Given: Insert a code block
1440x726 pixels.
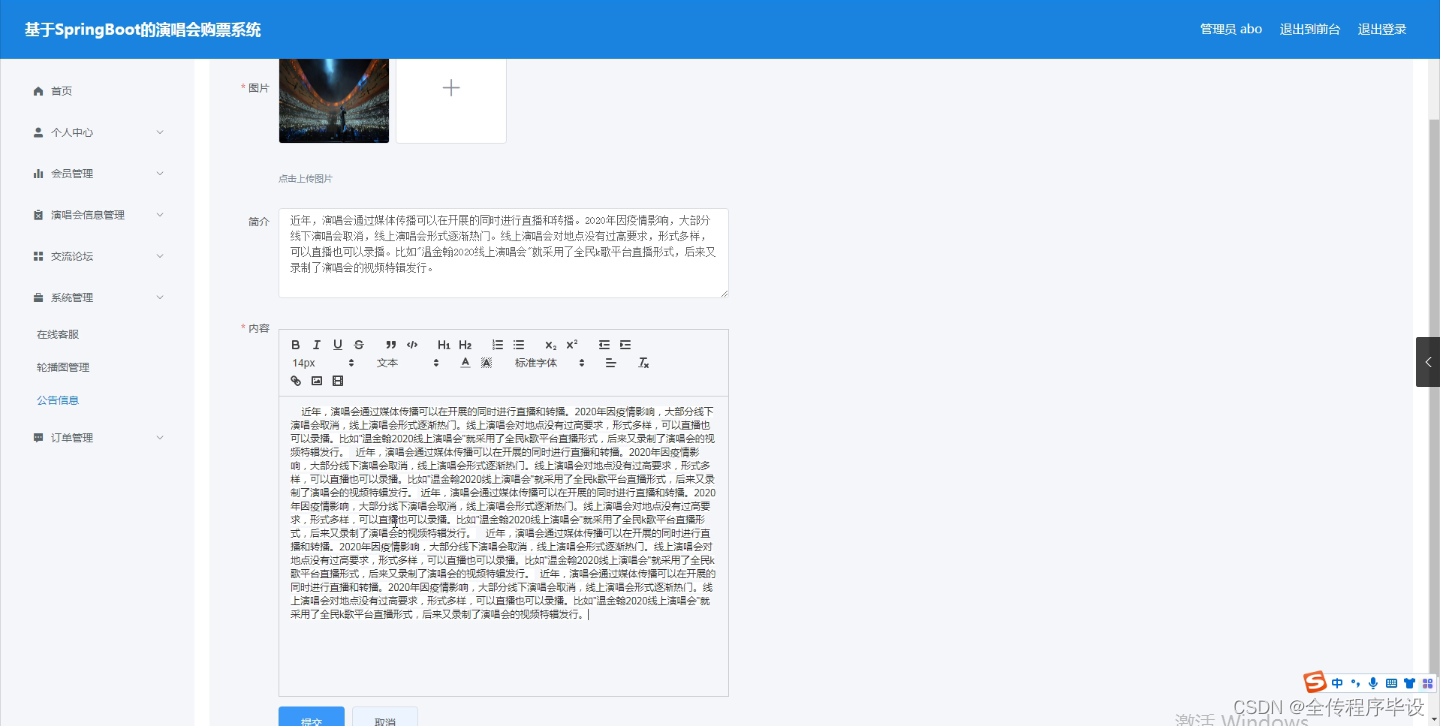Looking at the screenshot, I should 412,344.
